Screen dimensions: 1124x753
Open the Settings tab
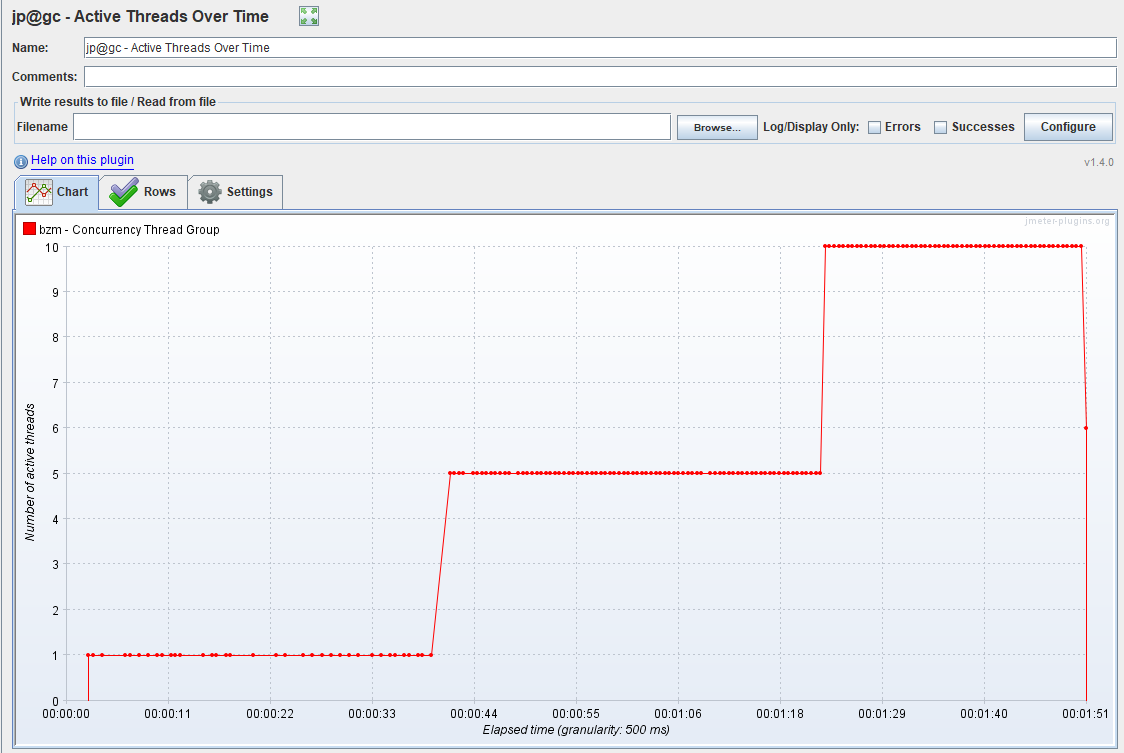pyautogui.click(x=235, y=192)
